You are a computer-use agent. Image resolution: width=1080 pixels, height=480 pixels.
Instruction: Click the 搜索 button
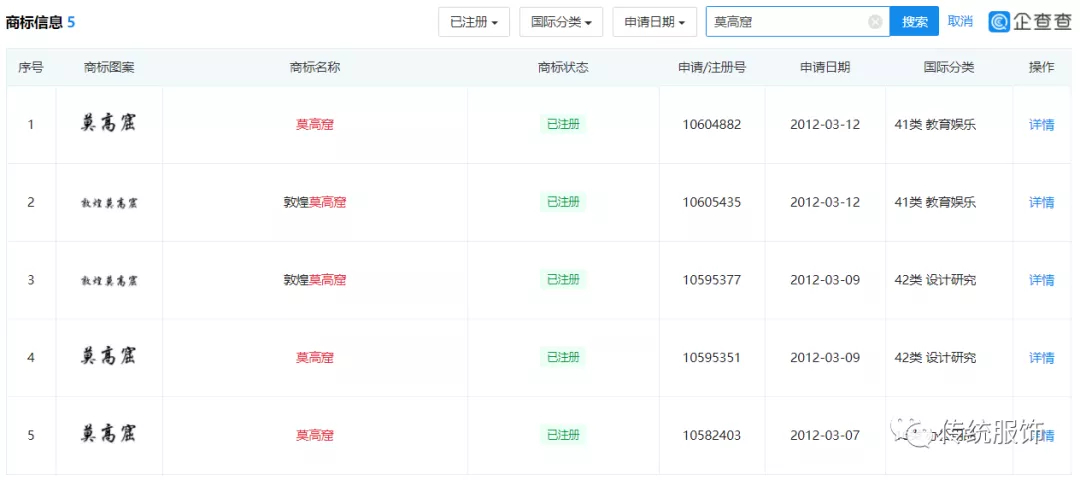pos(914,22)
